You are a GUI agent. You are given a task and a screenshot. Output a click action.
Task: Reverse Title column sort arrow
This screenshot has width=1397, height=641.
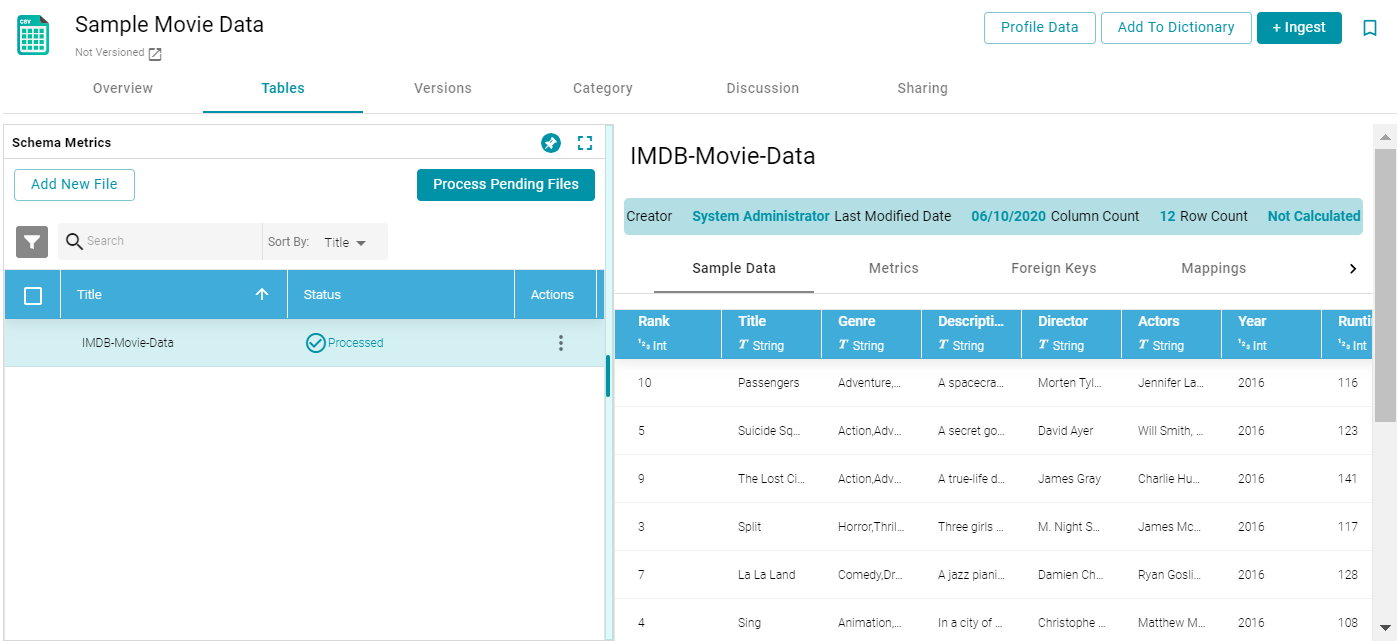(x=262, y=294)
